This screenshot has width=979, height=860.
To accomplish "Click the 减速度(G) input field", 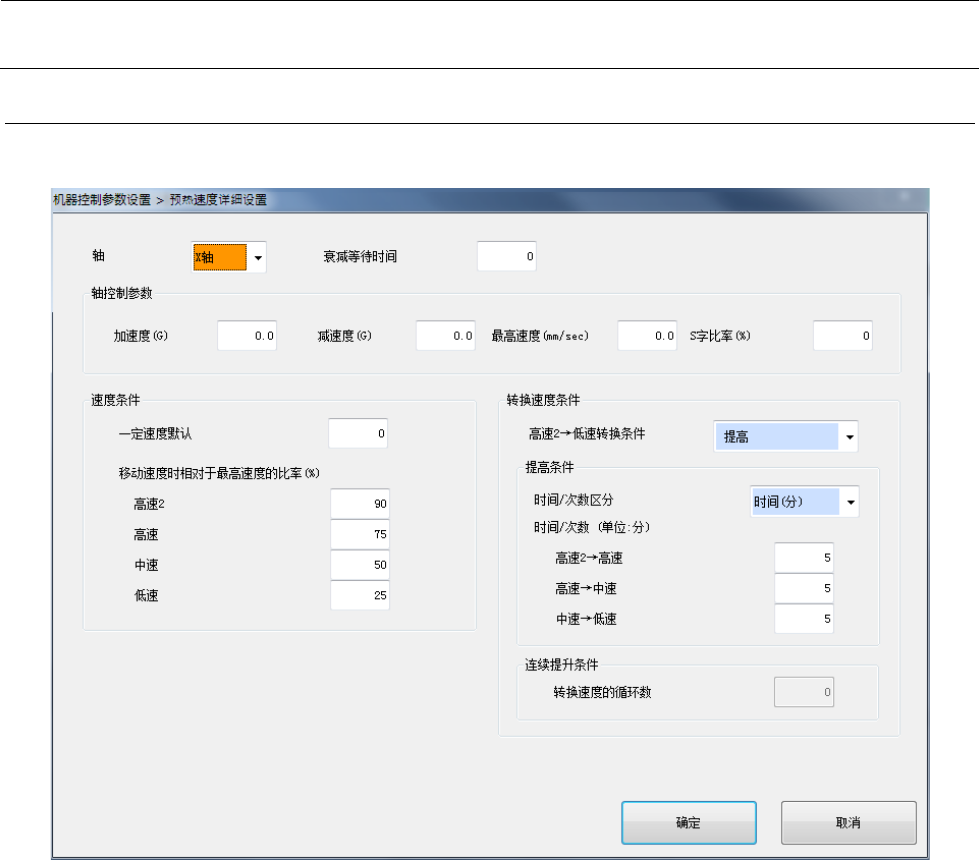I will point(446,335).
